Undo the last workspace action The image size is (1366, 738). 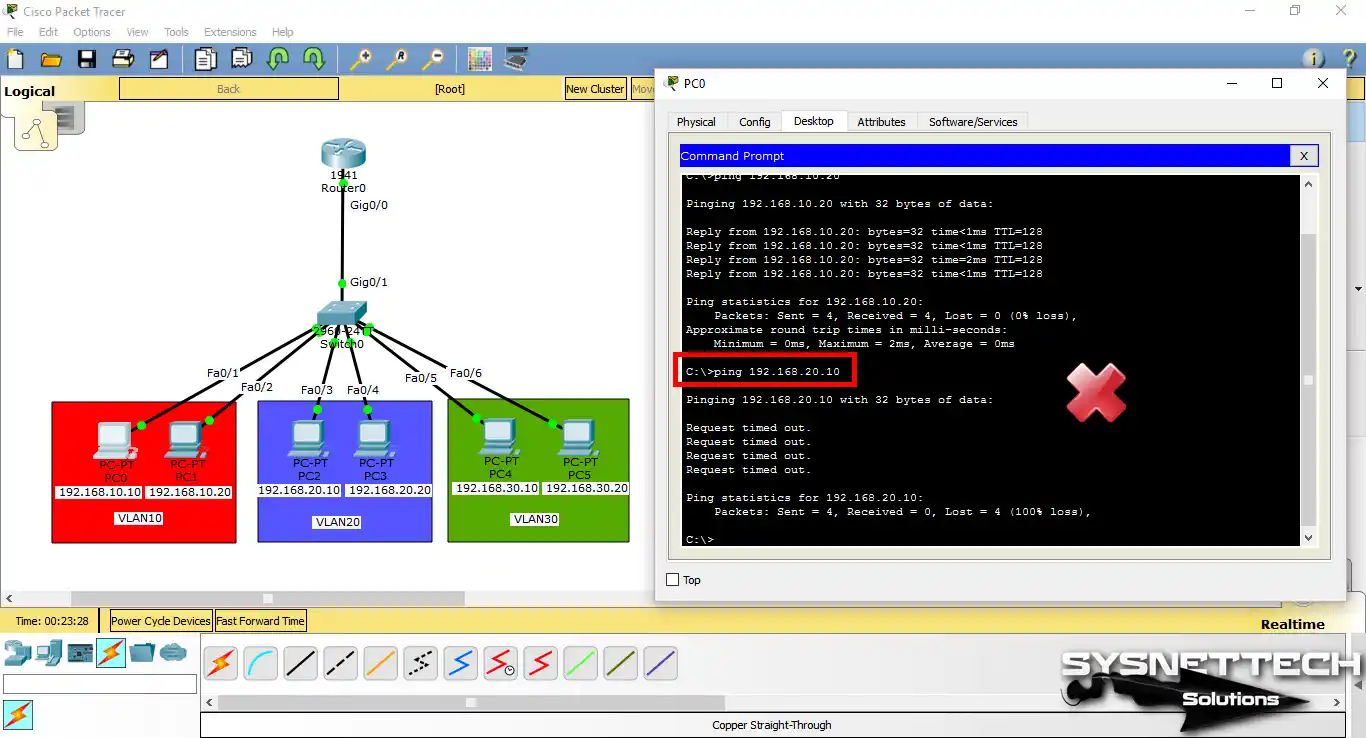276,59
